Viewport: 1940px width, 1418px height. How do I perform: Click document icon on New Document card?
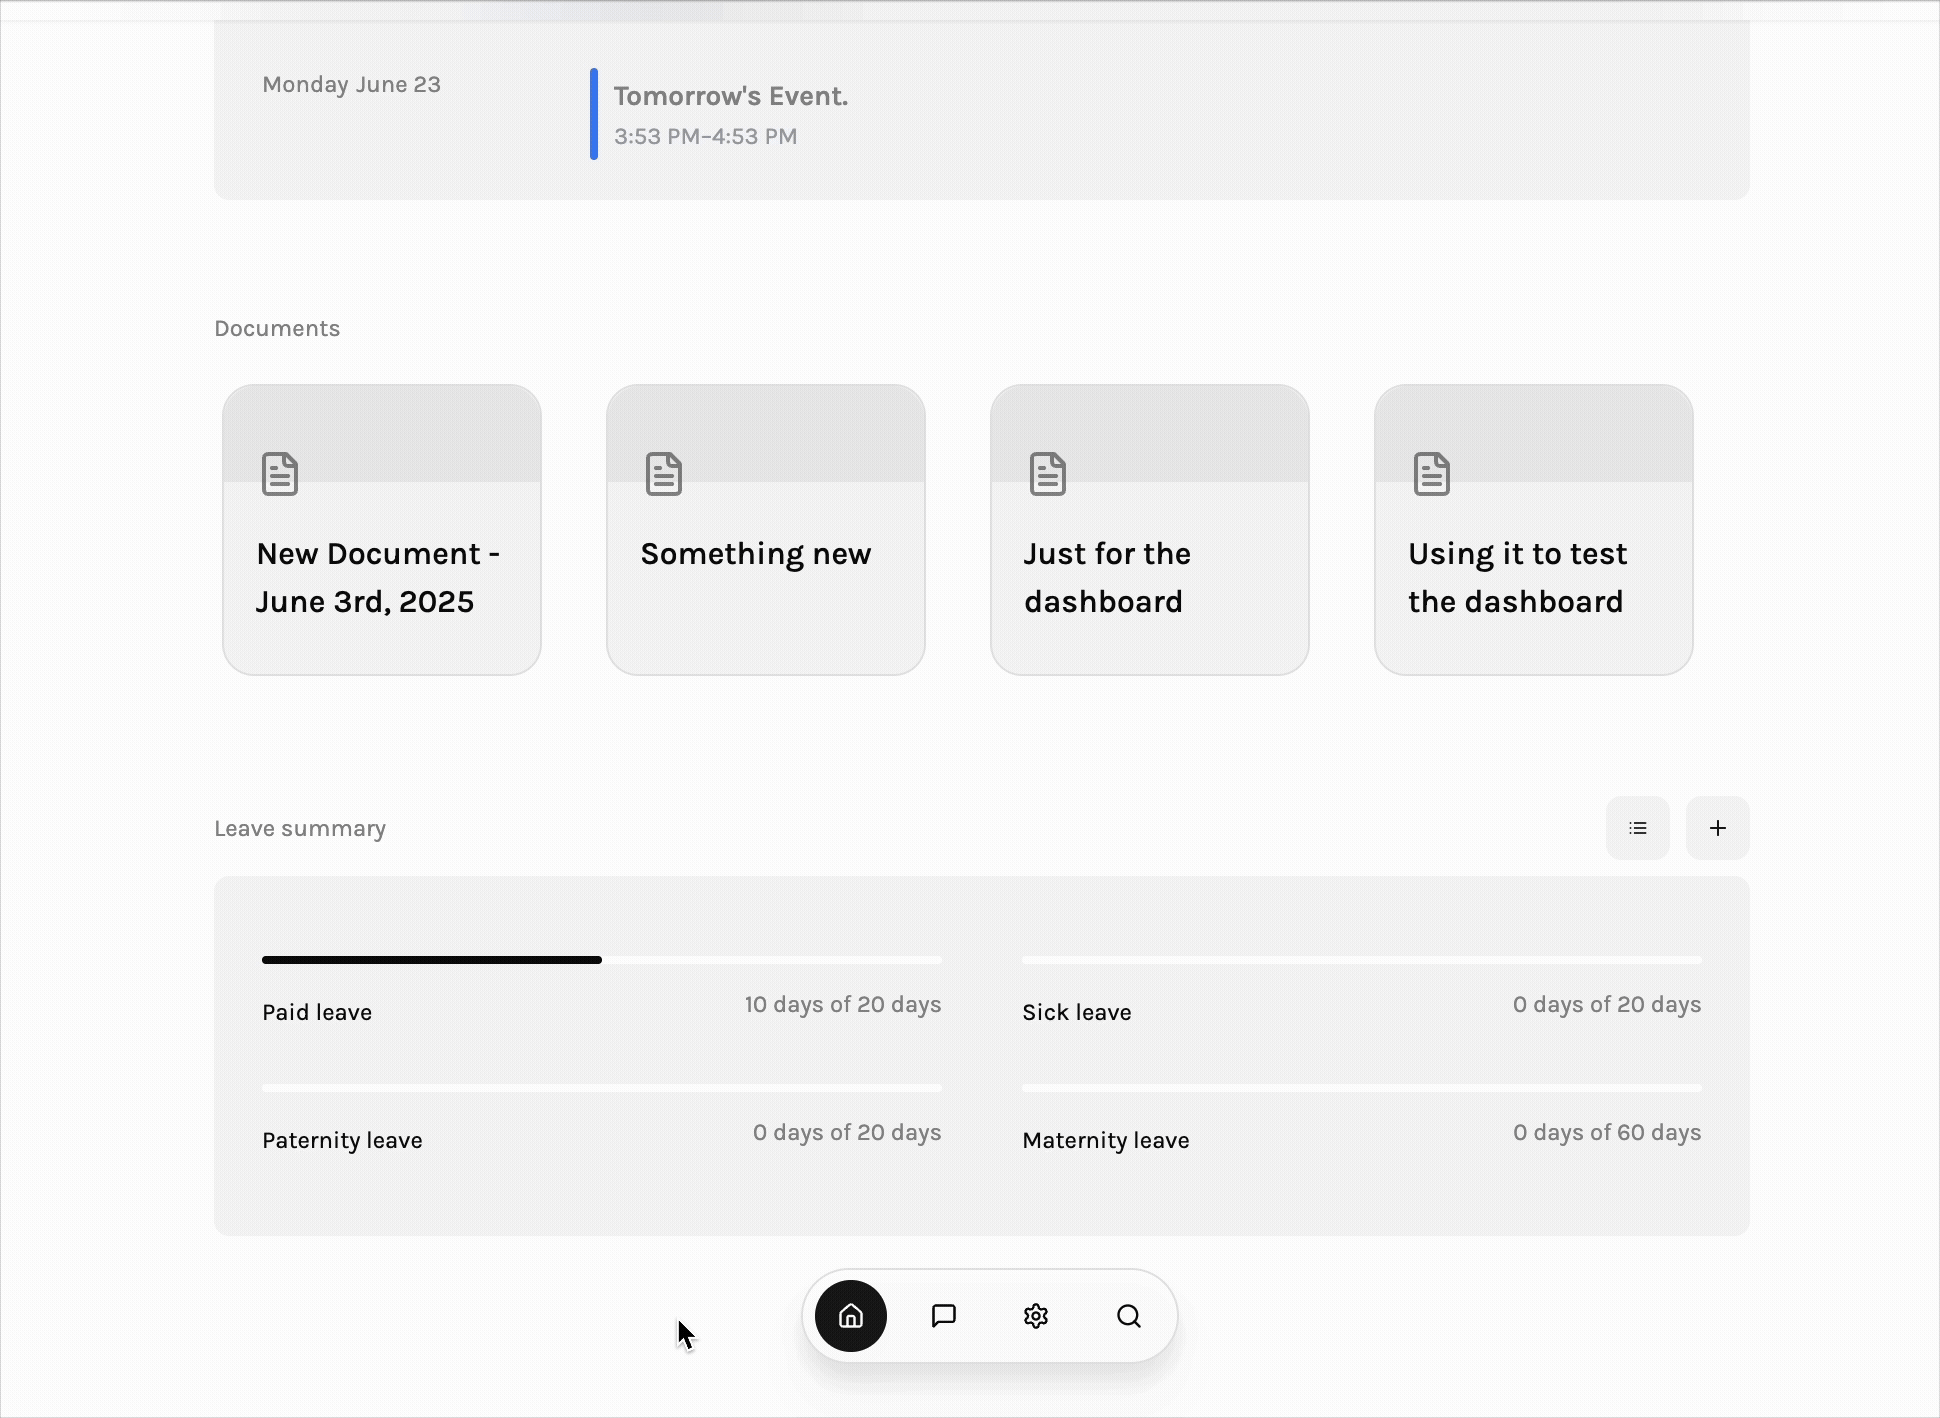280,474
